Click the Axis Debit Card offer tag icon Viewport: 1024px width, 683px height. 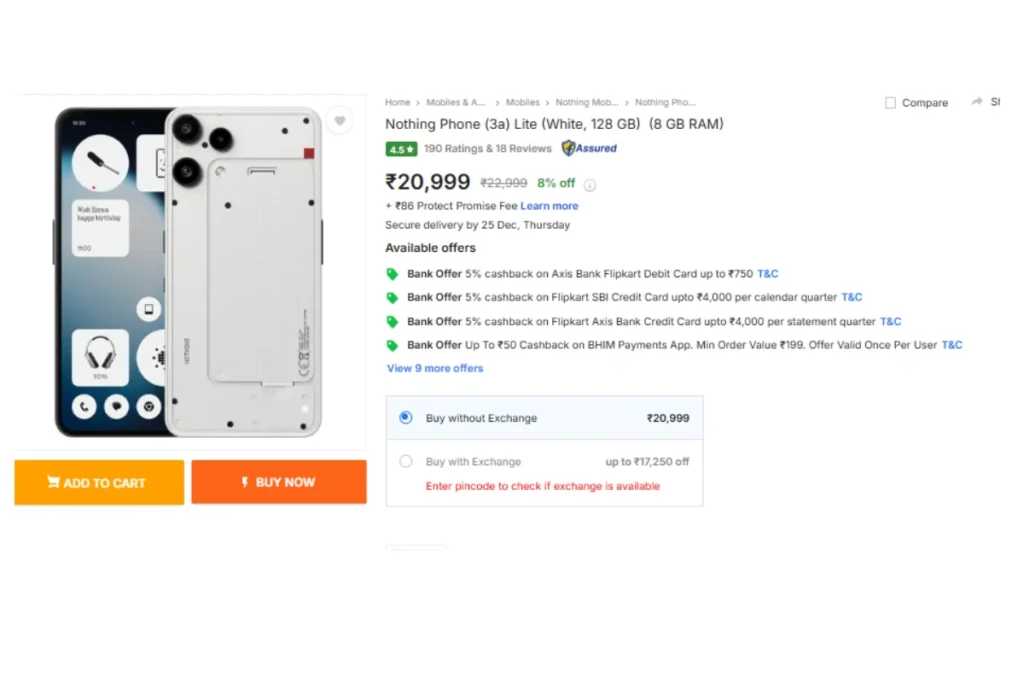[393, 274]
